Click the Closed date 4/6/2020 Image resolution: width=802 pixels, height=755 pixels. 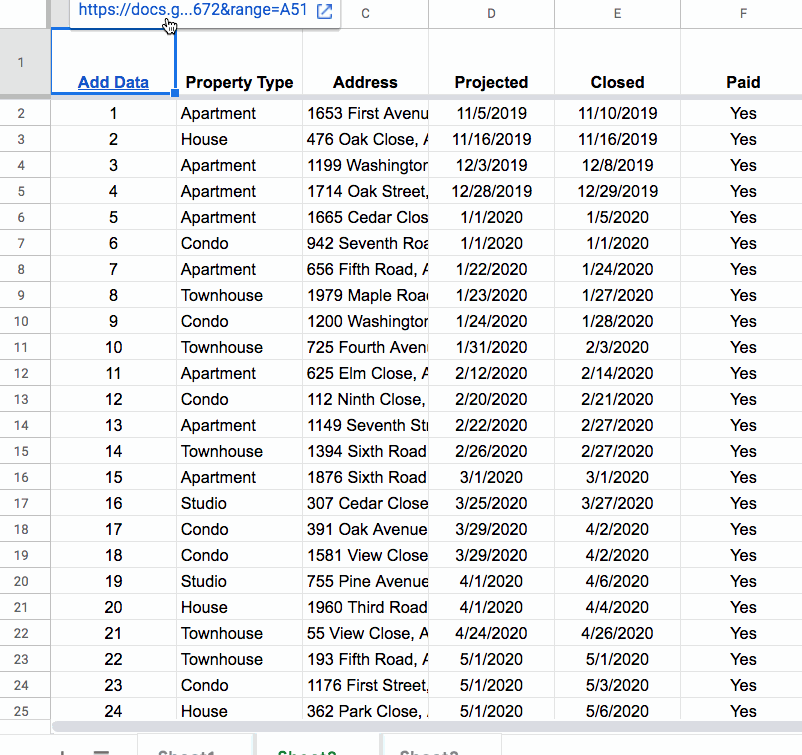(617, 581)
